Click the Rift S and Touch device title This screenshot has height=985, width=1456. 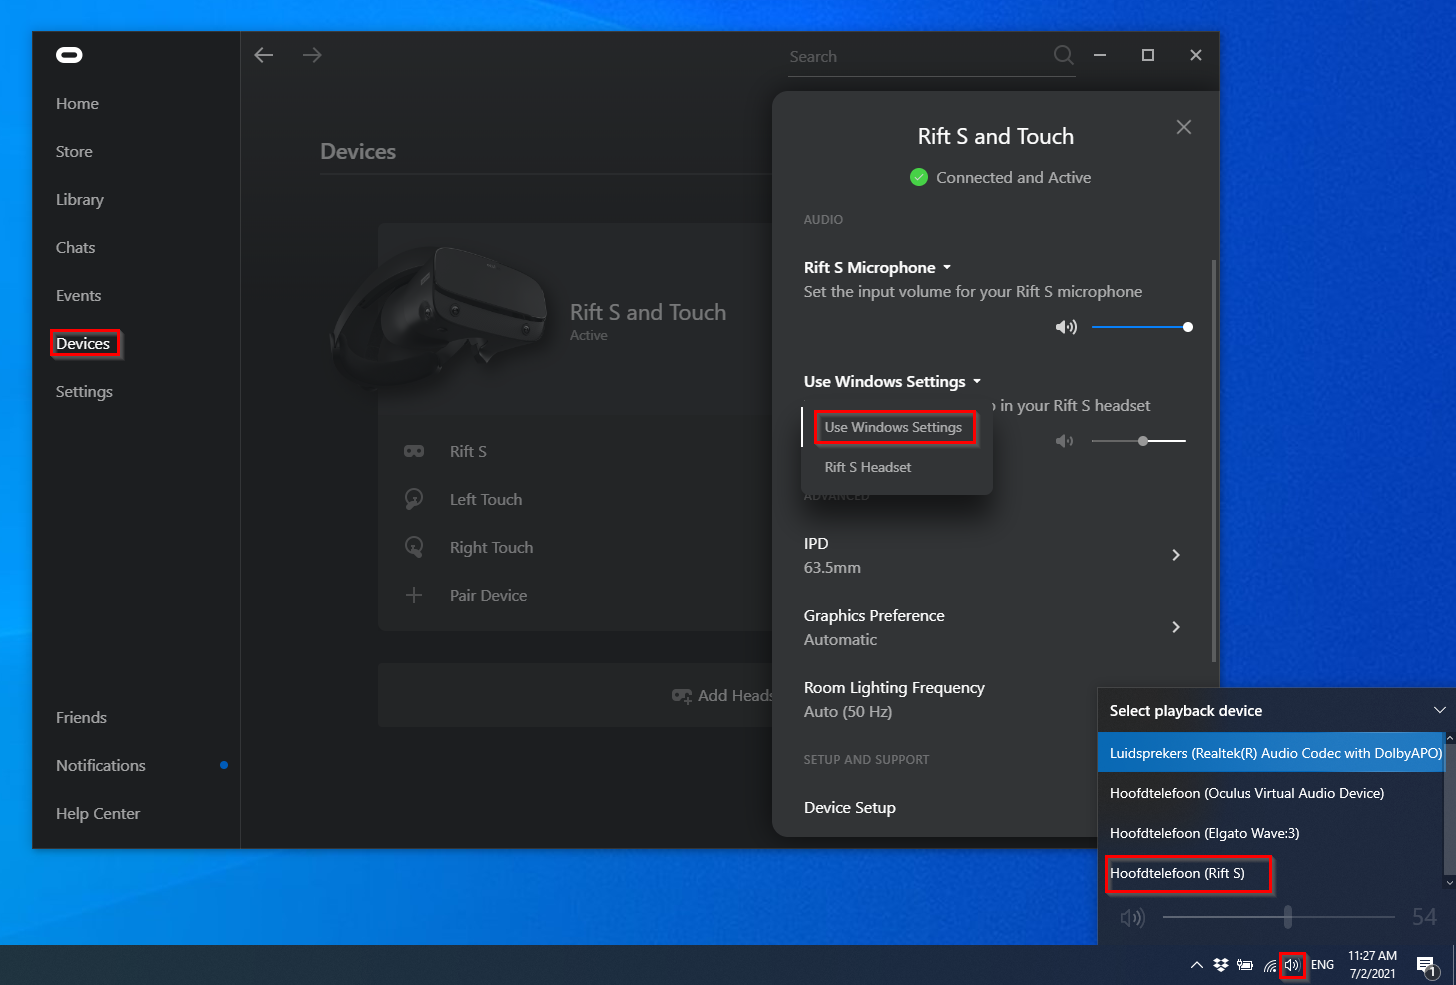[x=648, y=312]
